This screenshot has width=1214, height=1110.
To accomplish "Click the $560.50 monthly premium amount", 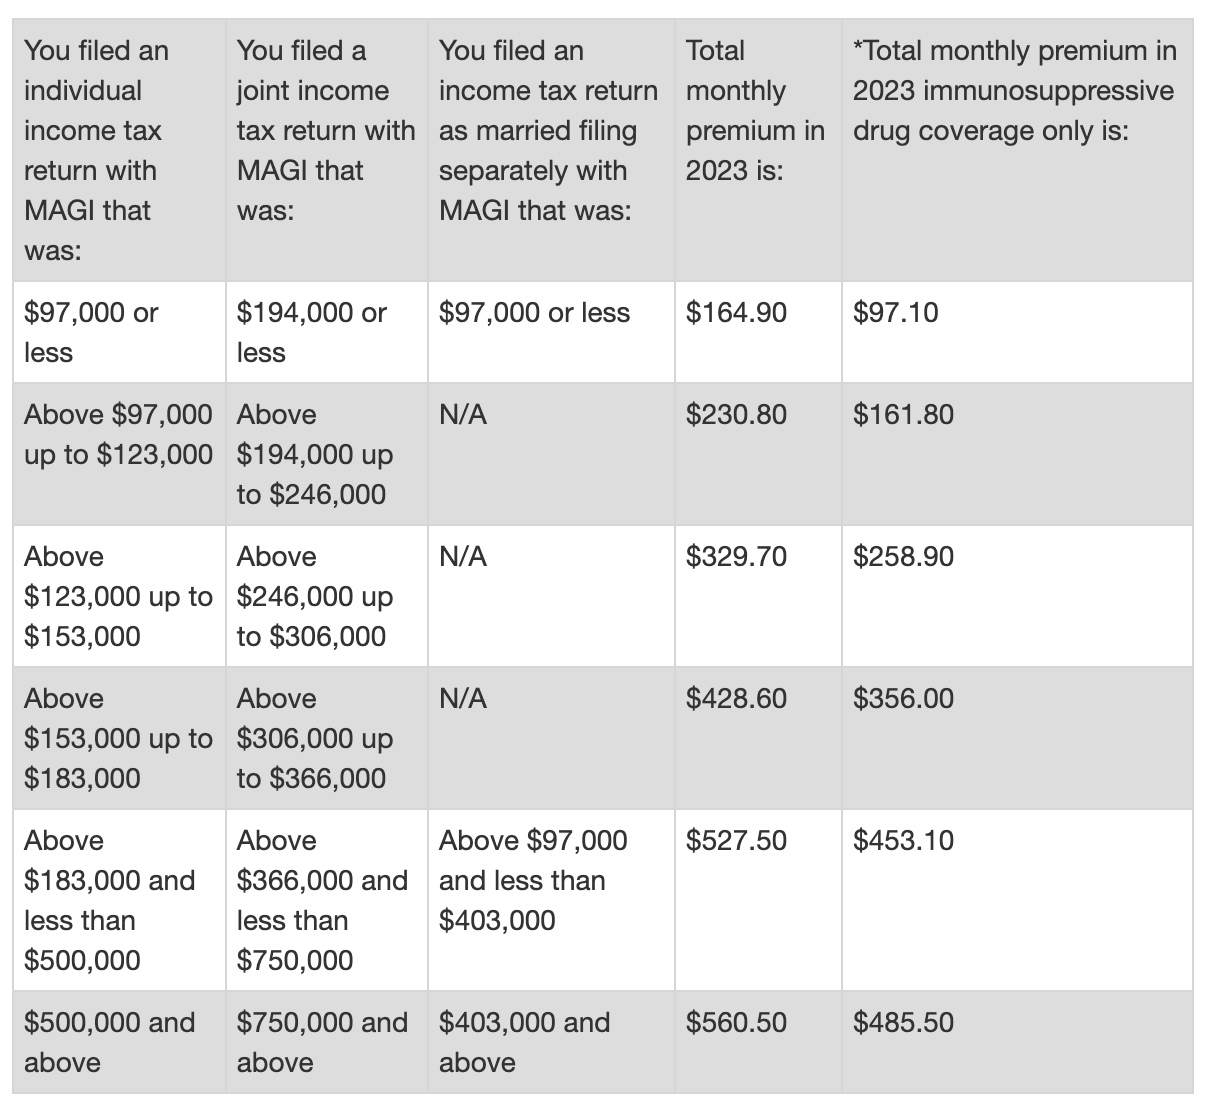I will (x=736, y=1023).
